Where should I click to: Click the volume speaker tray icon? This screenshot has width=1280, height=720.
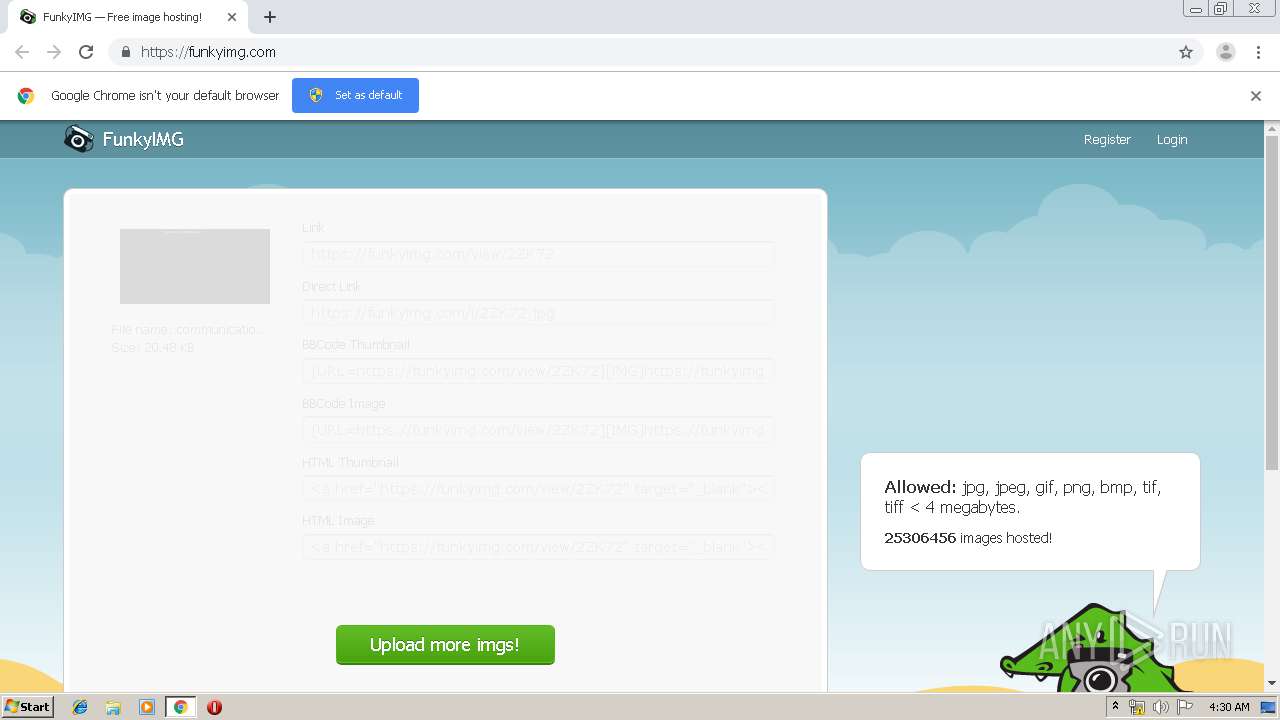tap(1161, 707)
